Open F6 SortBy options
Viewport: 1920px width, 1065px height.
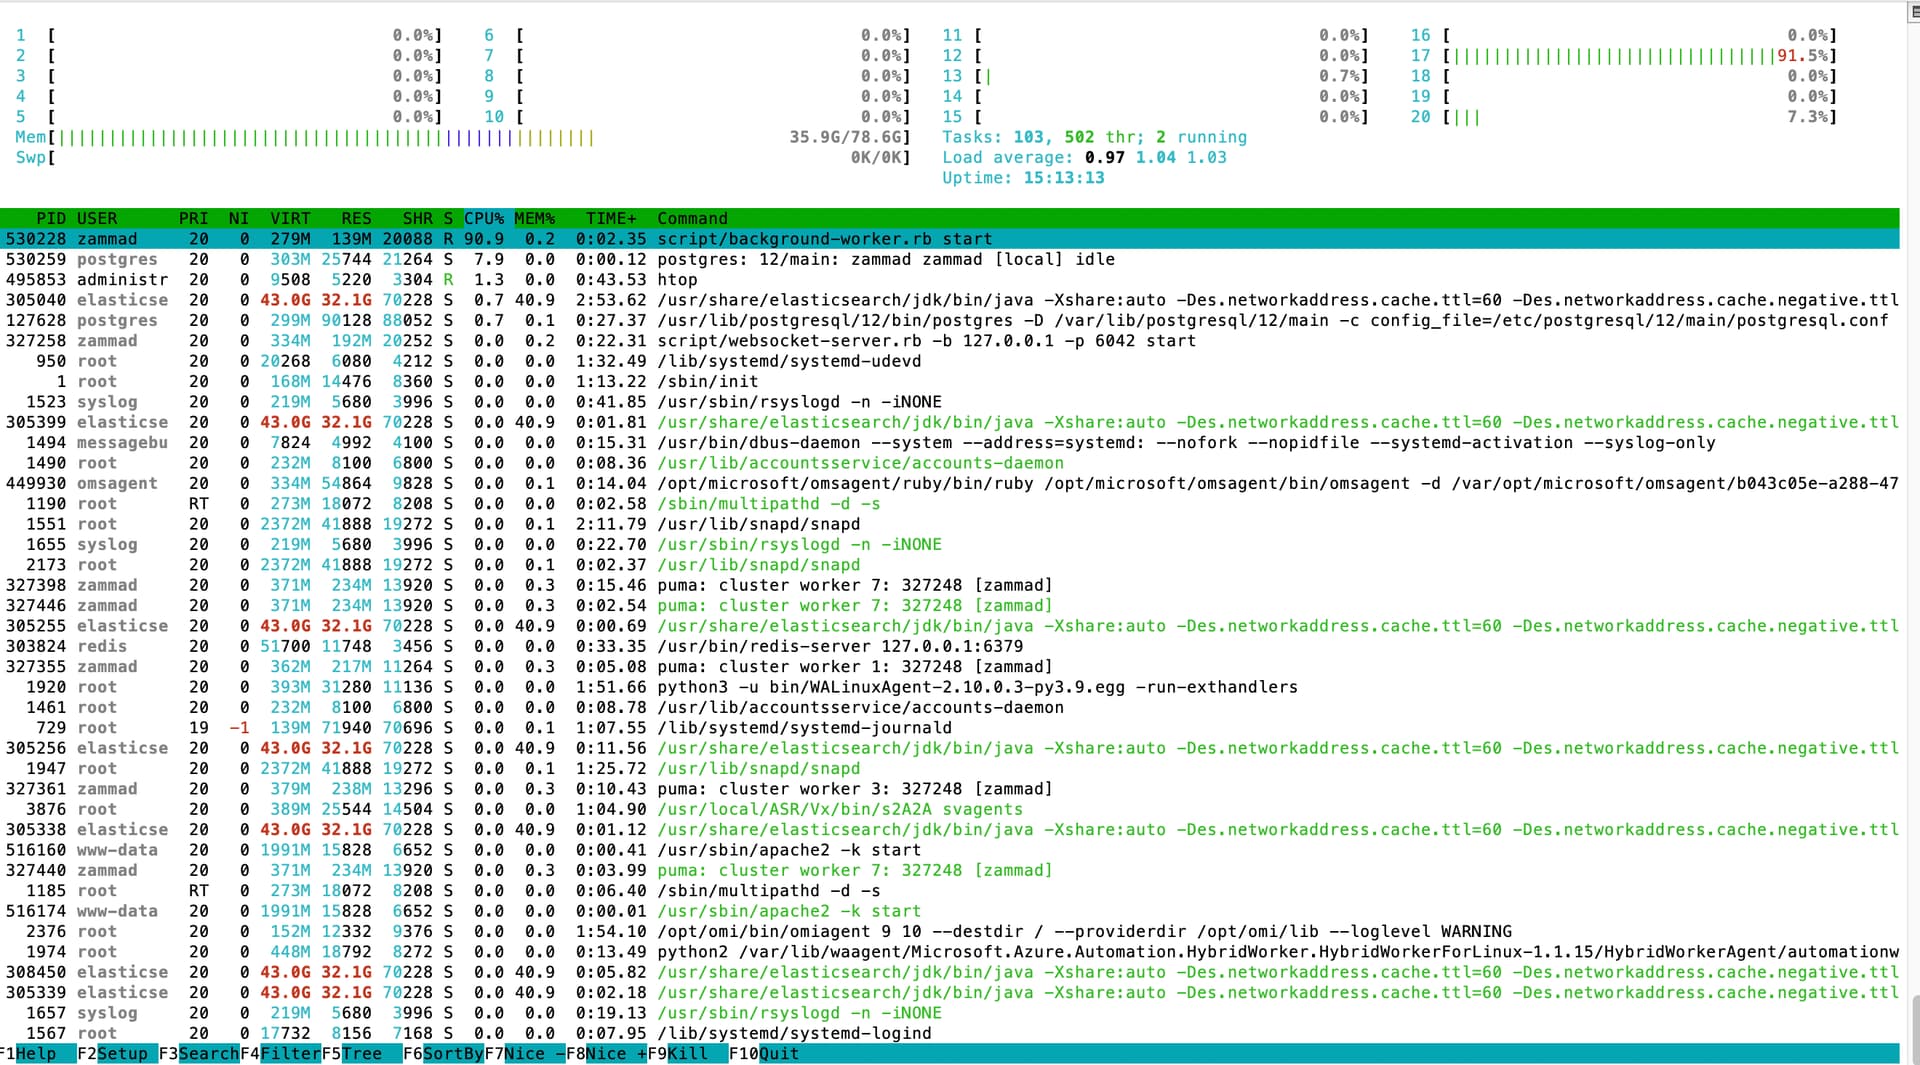[x=444, y=1054]
